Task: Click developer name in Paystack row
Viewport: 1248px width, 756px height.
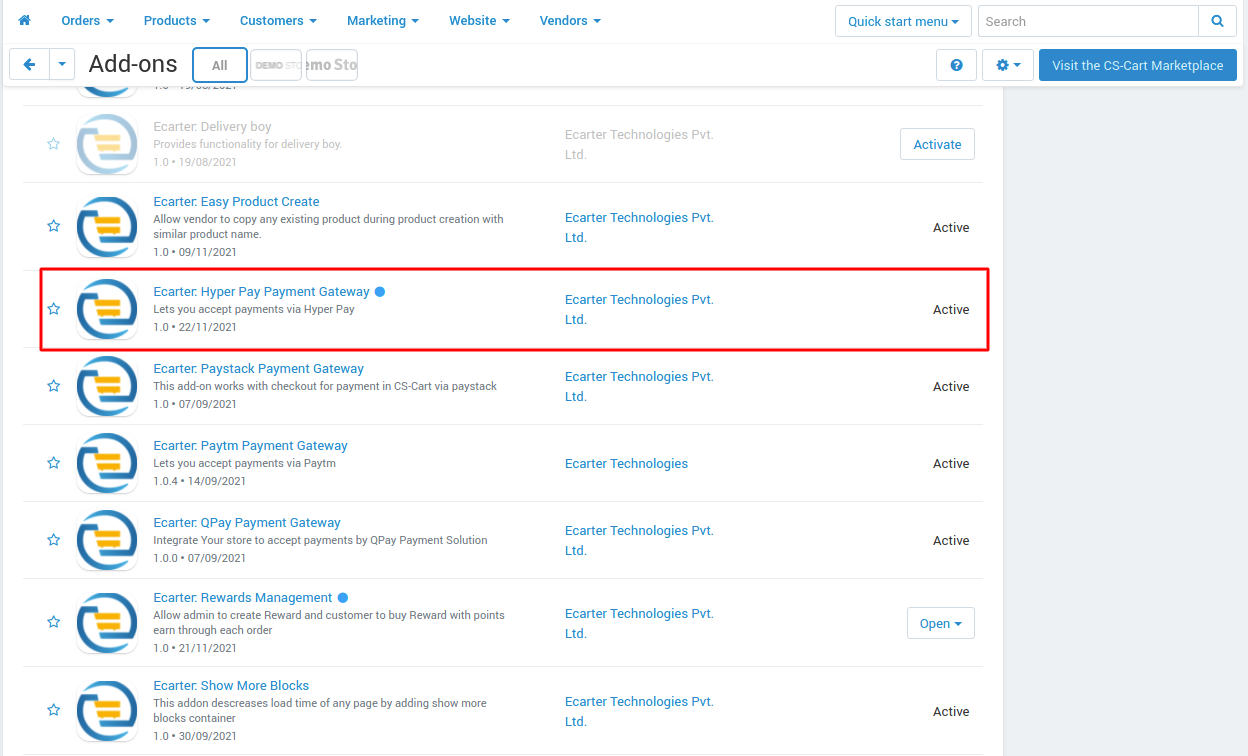Action: [x=639, y=387]
